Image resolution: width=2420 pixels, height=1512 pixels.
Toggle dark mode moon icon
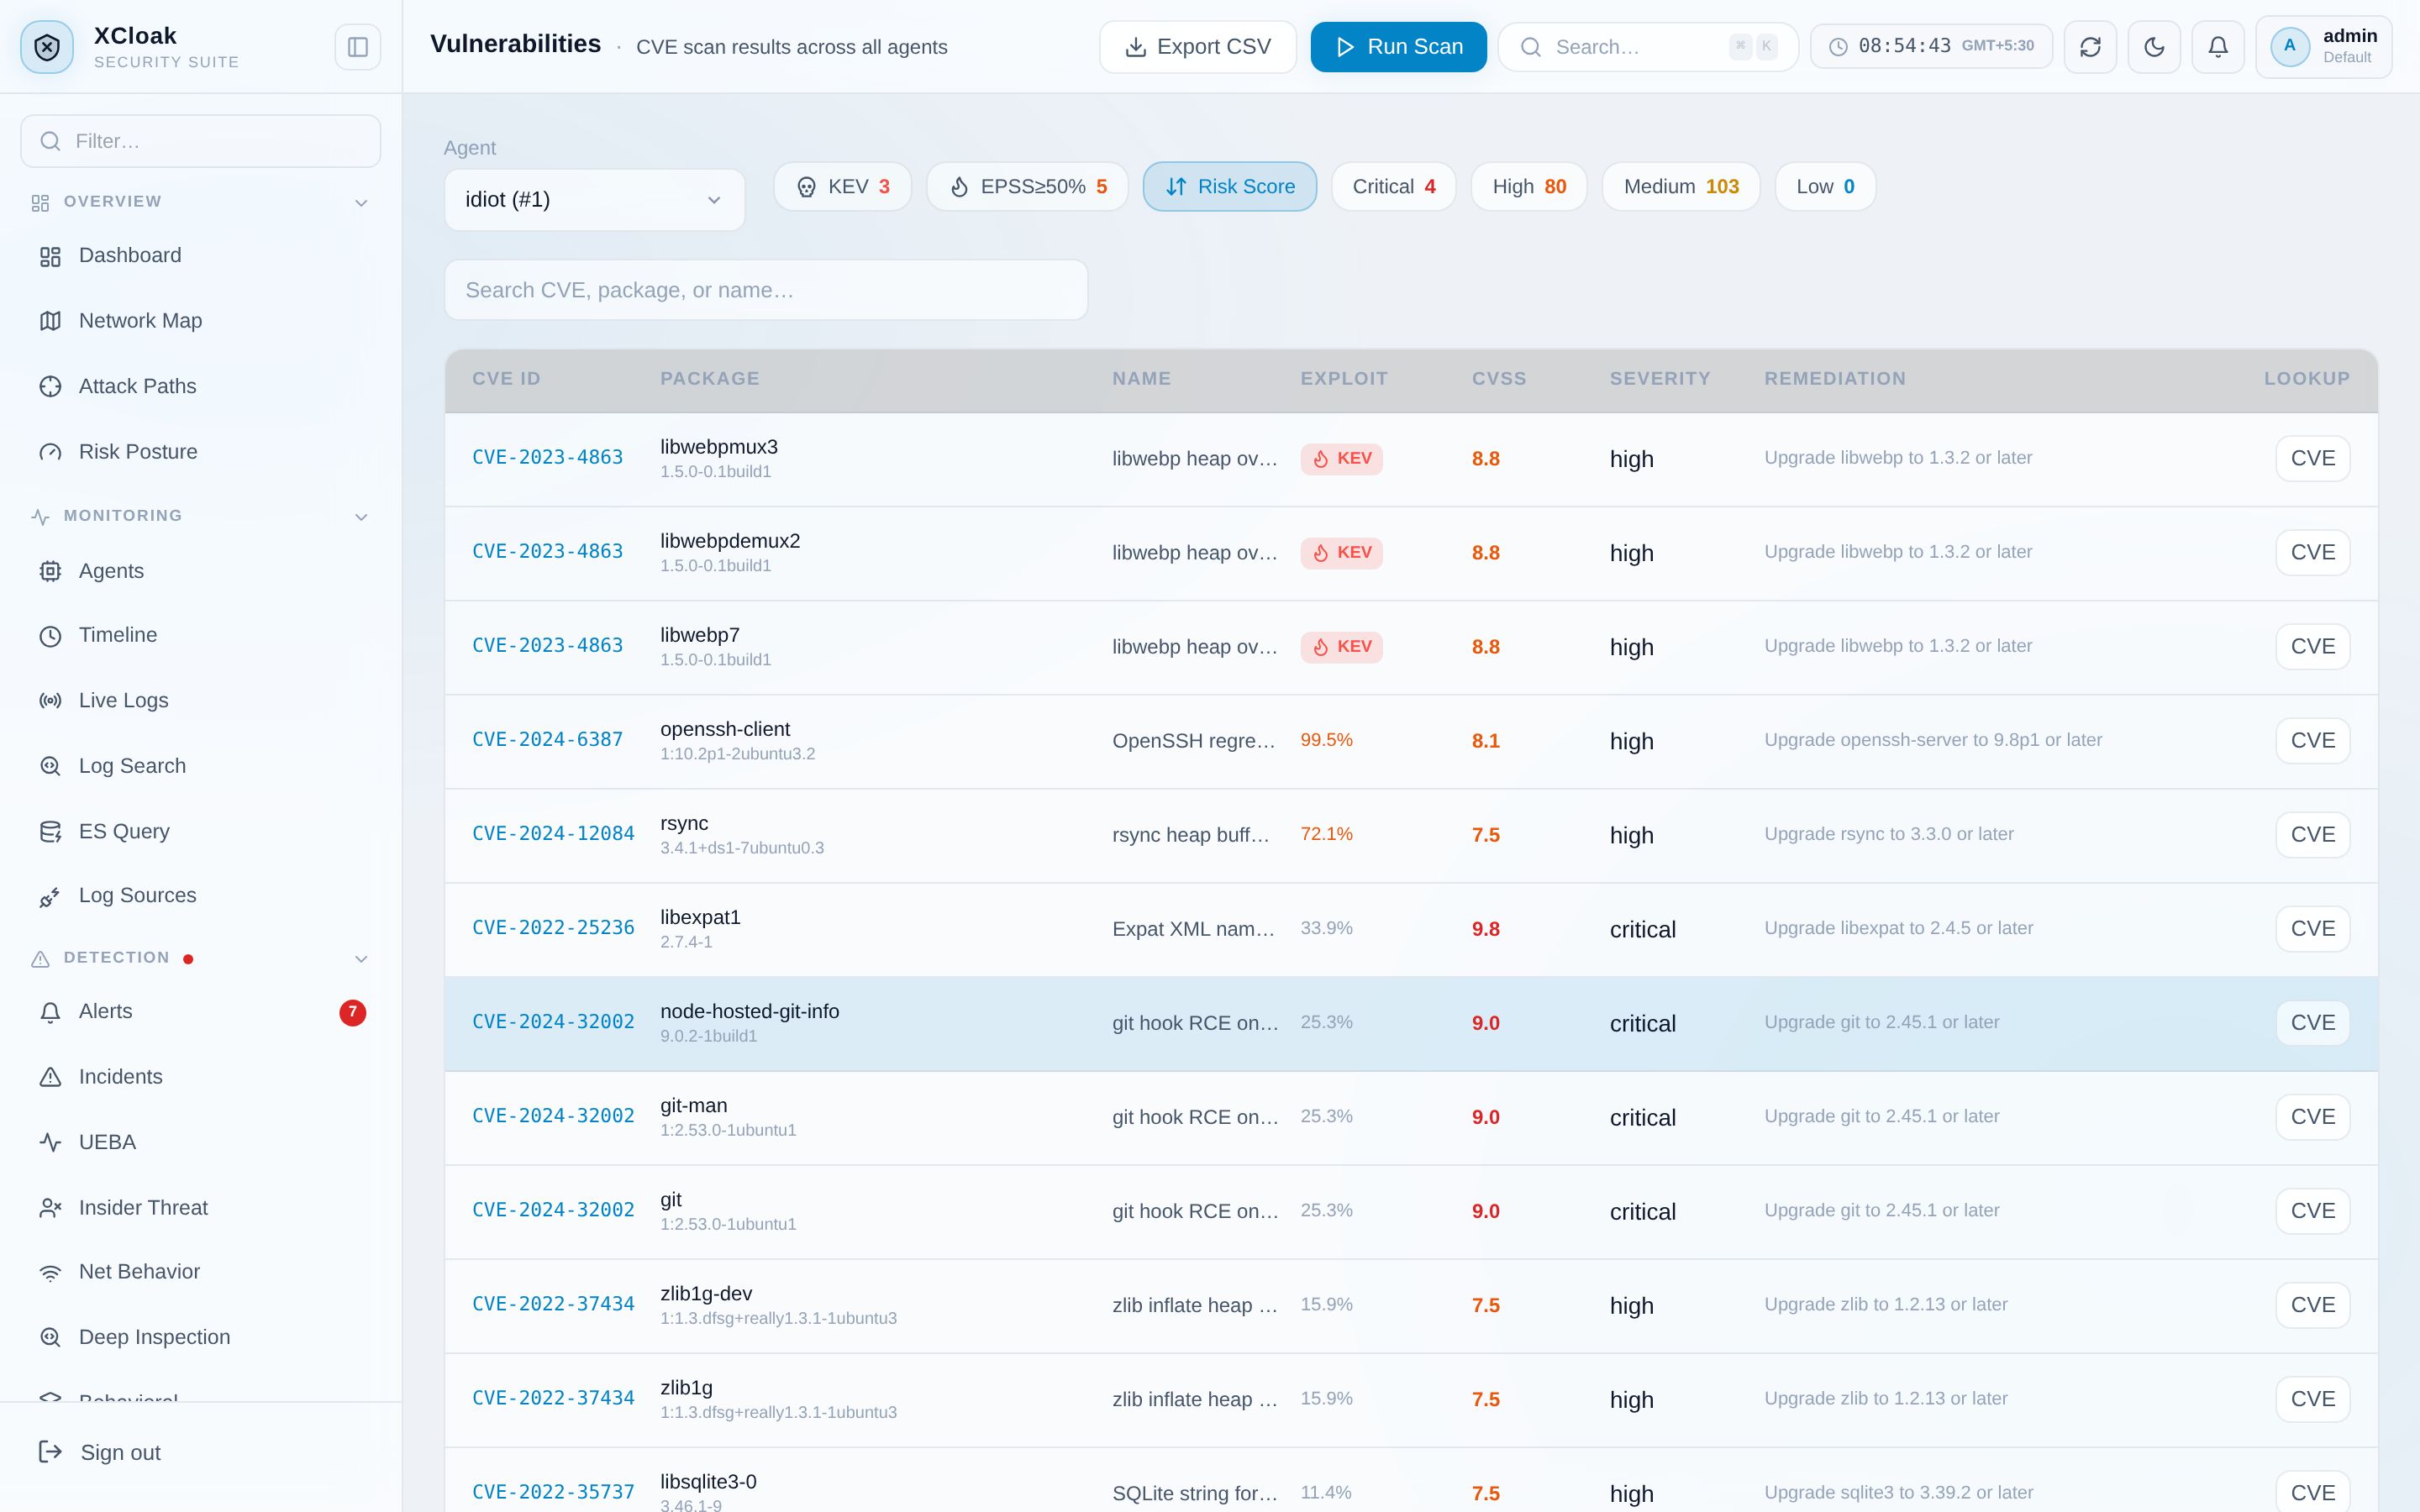tap(2154, 47)
